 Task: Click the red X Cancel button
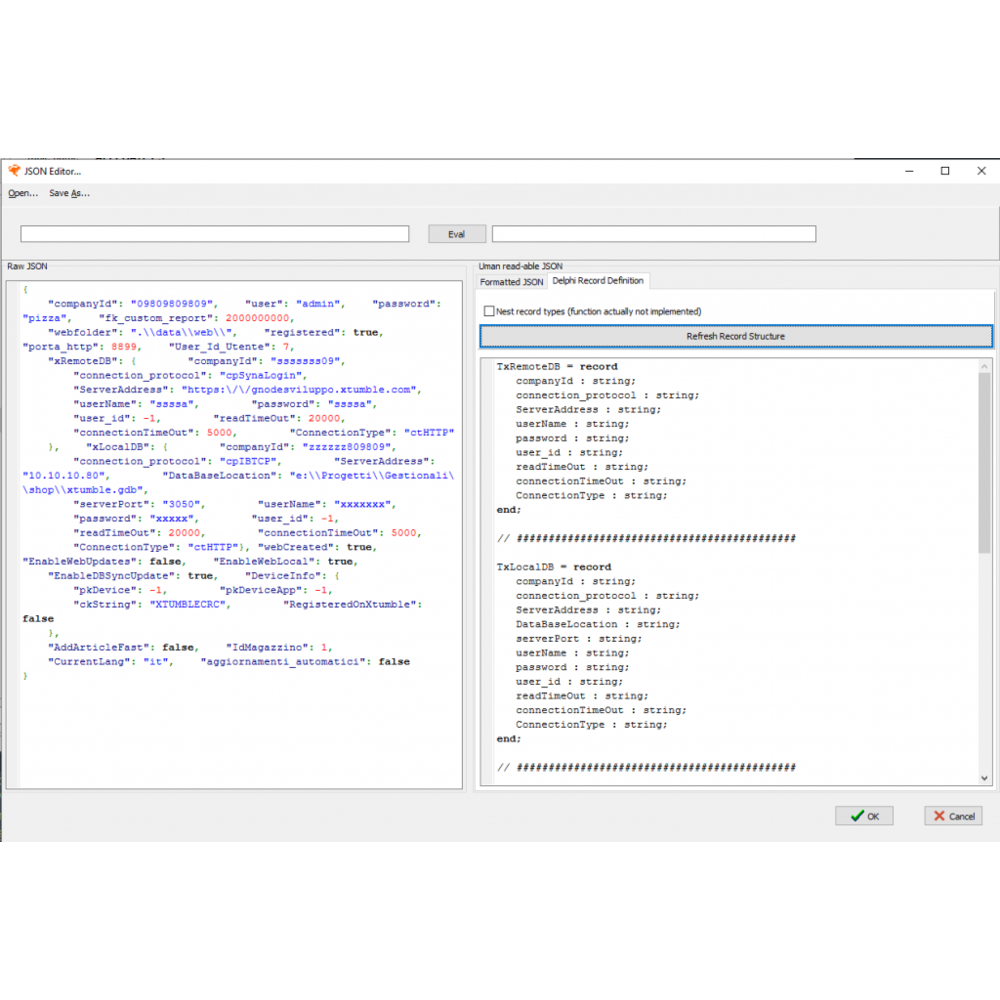pyautogui.click(x=953, y=816)
